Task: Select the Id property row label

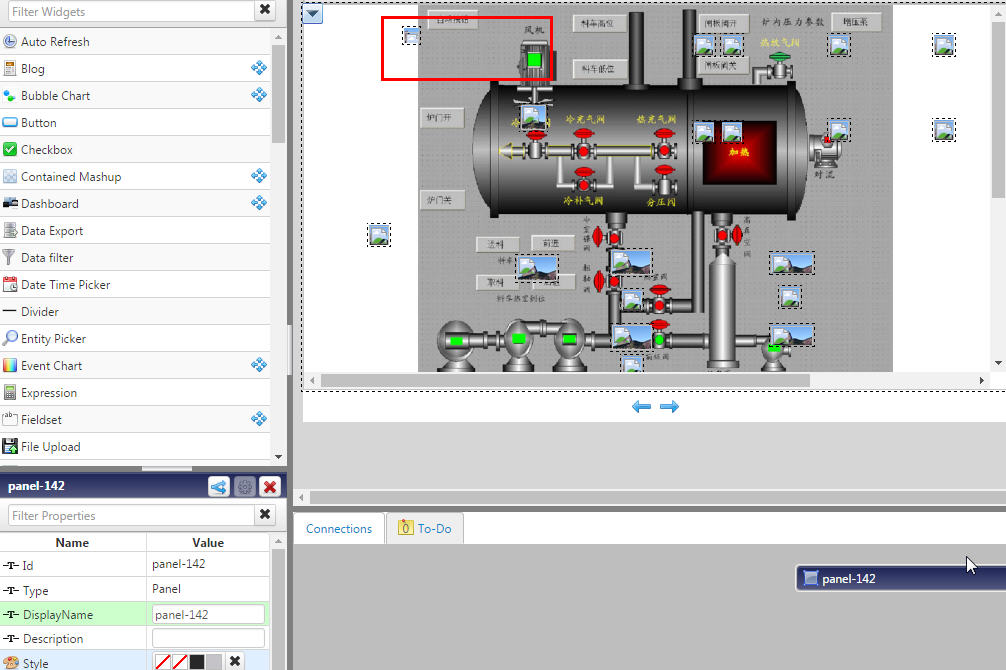Action: pyautogui.click(x=28, y=565)
